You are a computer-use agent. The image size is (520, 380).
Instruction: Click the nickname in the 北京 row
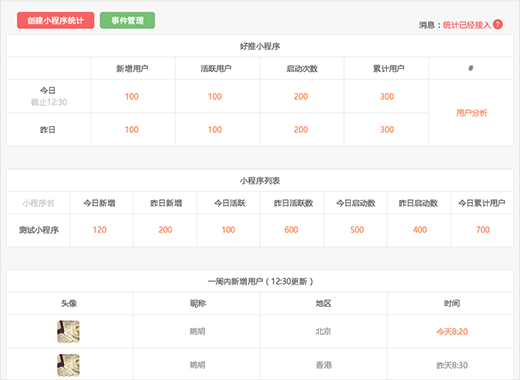pyautogui.click(x=197, y=331)
